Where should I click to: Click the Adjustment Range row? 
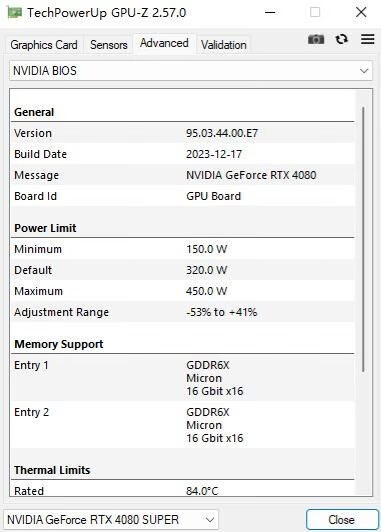[183, 312]
